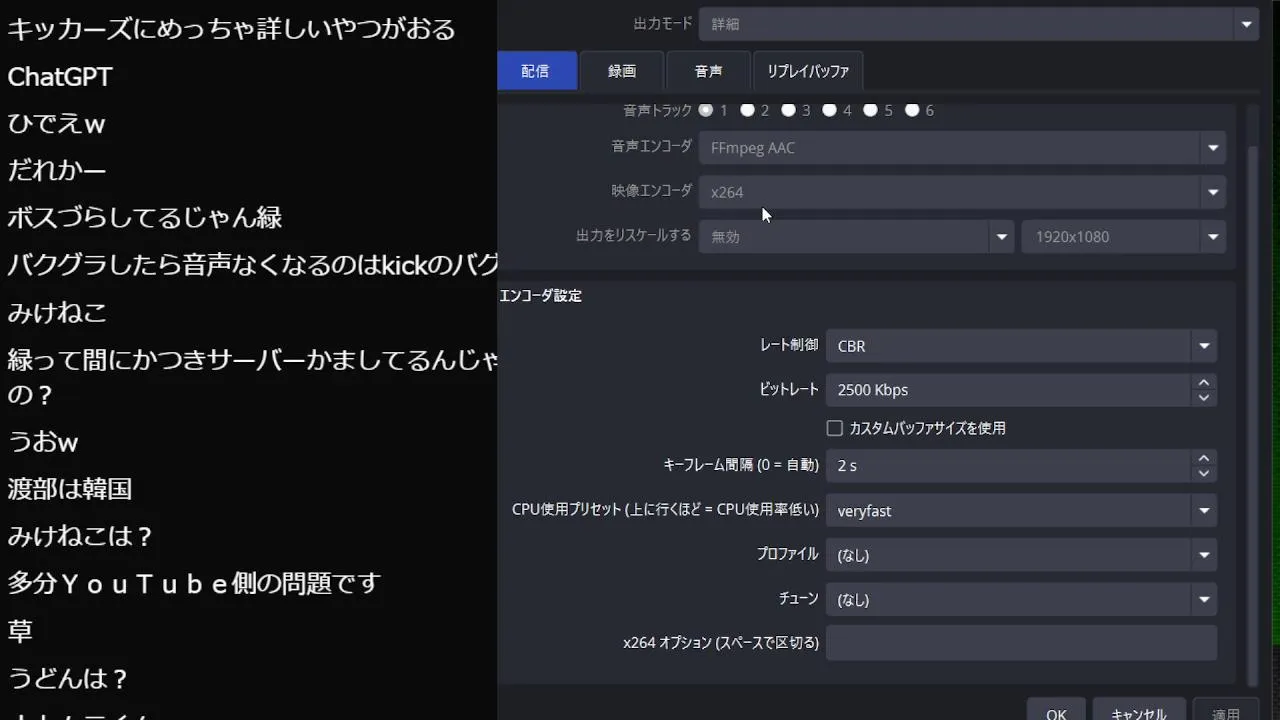The width and height of the screenshot is (1280, 720).
Task: Click the キャンセル button
Action: coord(1139,710)
